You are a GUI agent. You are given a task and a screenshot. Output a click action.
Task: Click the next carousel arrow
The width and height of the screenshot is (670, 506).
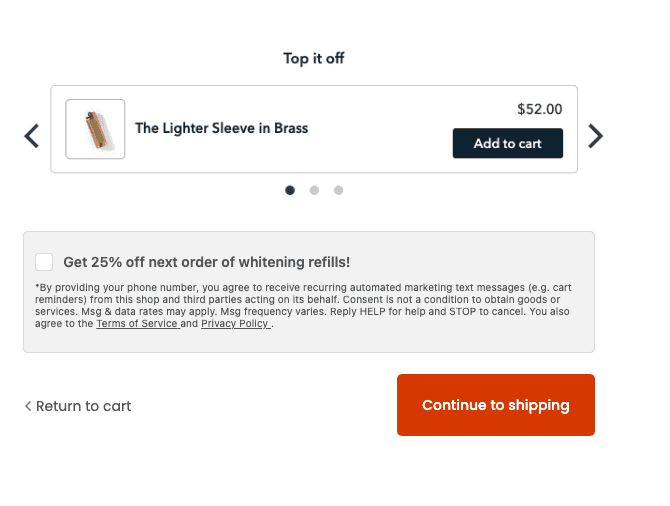coord(595,136)
